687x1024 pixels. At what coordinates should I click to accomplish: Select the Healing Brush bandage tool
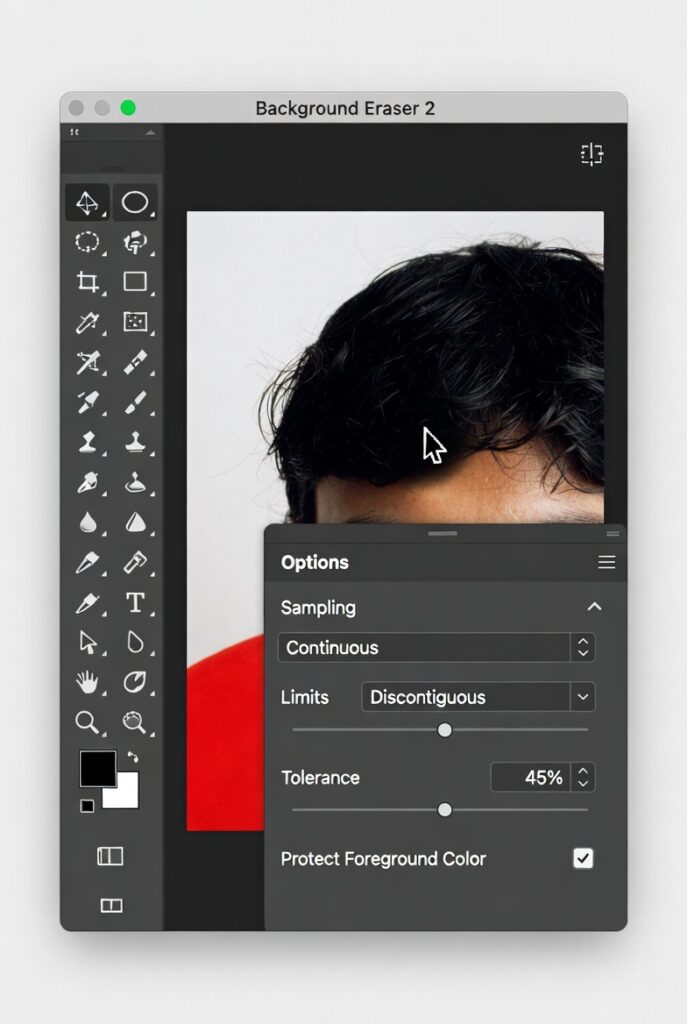[x=135, y=362]
